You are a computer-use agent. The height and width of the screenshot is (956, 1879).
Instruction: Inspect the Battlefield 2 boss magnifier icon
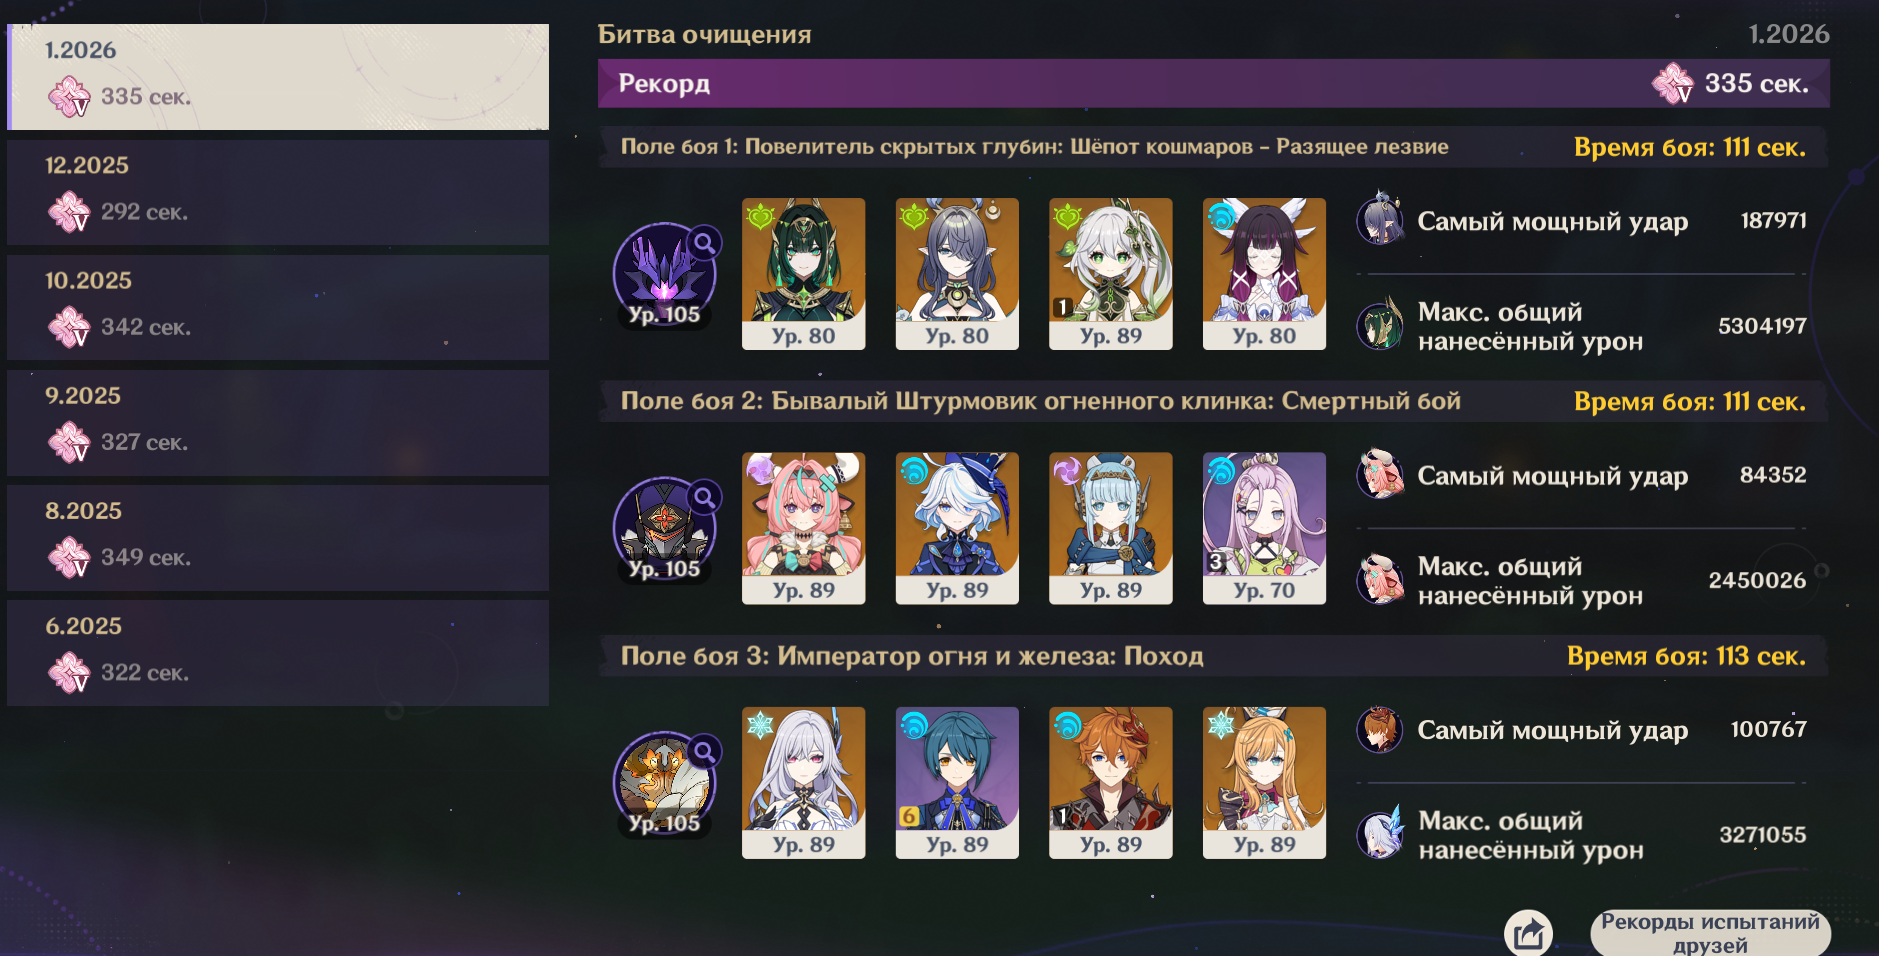705,497
